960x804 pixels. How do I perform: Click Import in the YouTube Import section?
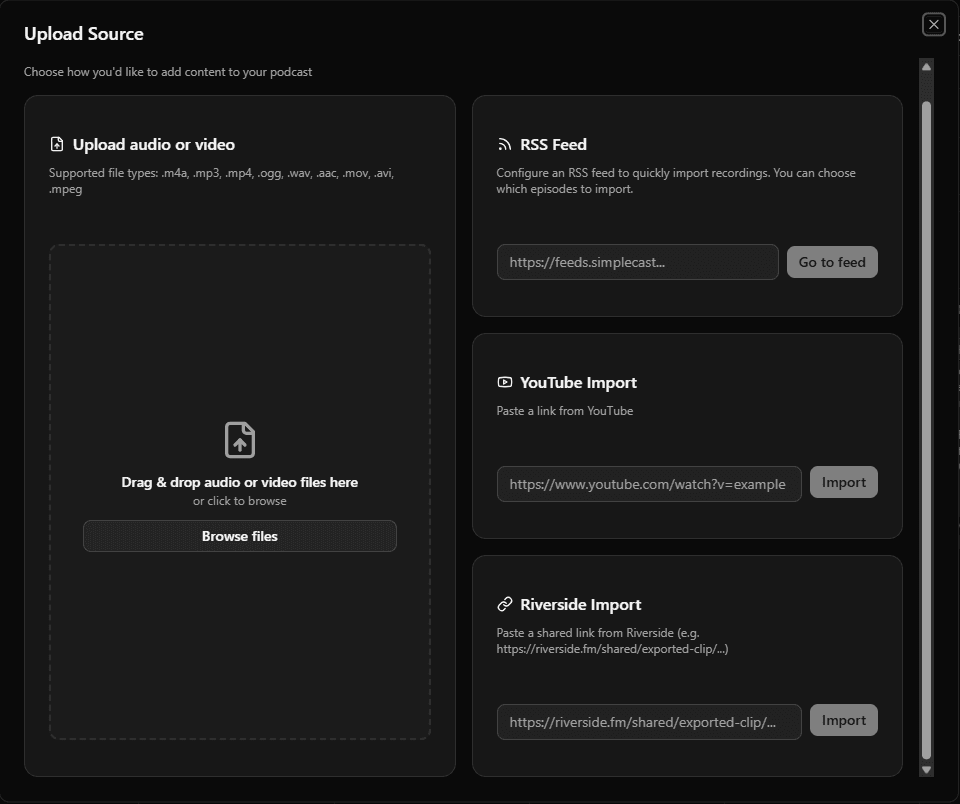[x=843, y=481]
